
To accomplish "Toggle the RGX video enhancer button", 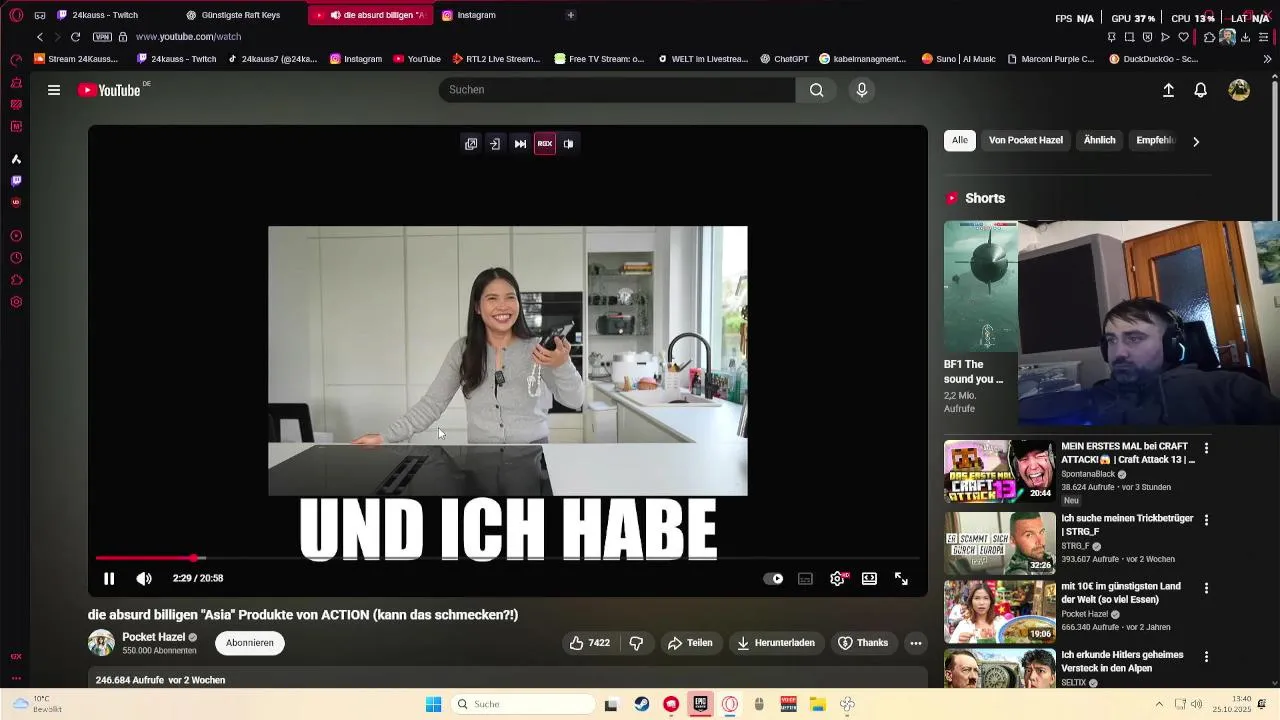I will [545, 144].
